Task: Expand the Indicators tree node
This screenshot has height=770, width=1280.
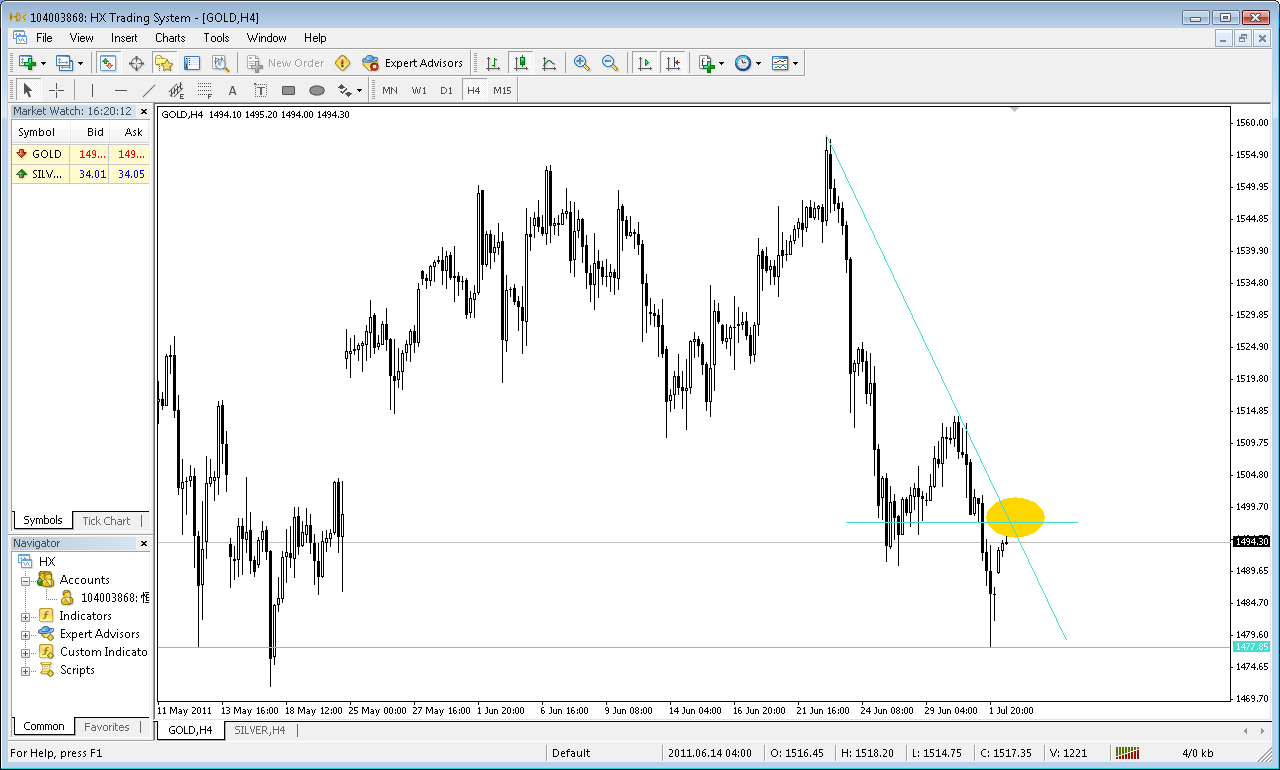Action: (x=25, y=616)
